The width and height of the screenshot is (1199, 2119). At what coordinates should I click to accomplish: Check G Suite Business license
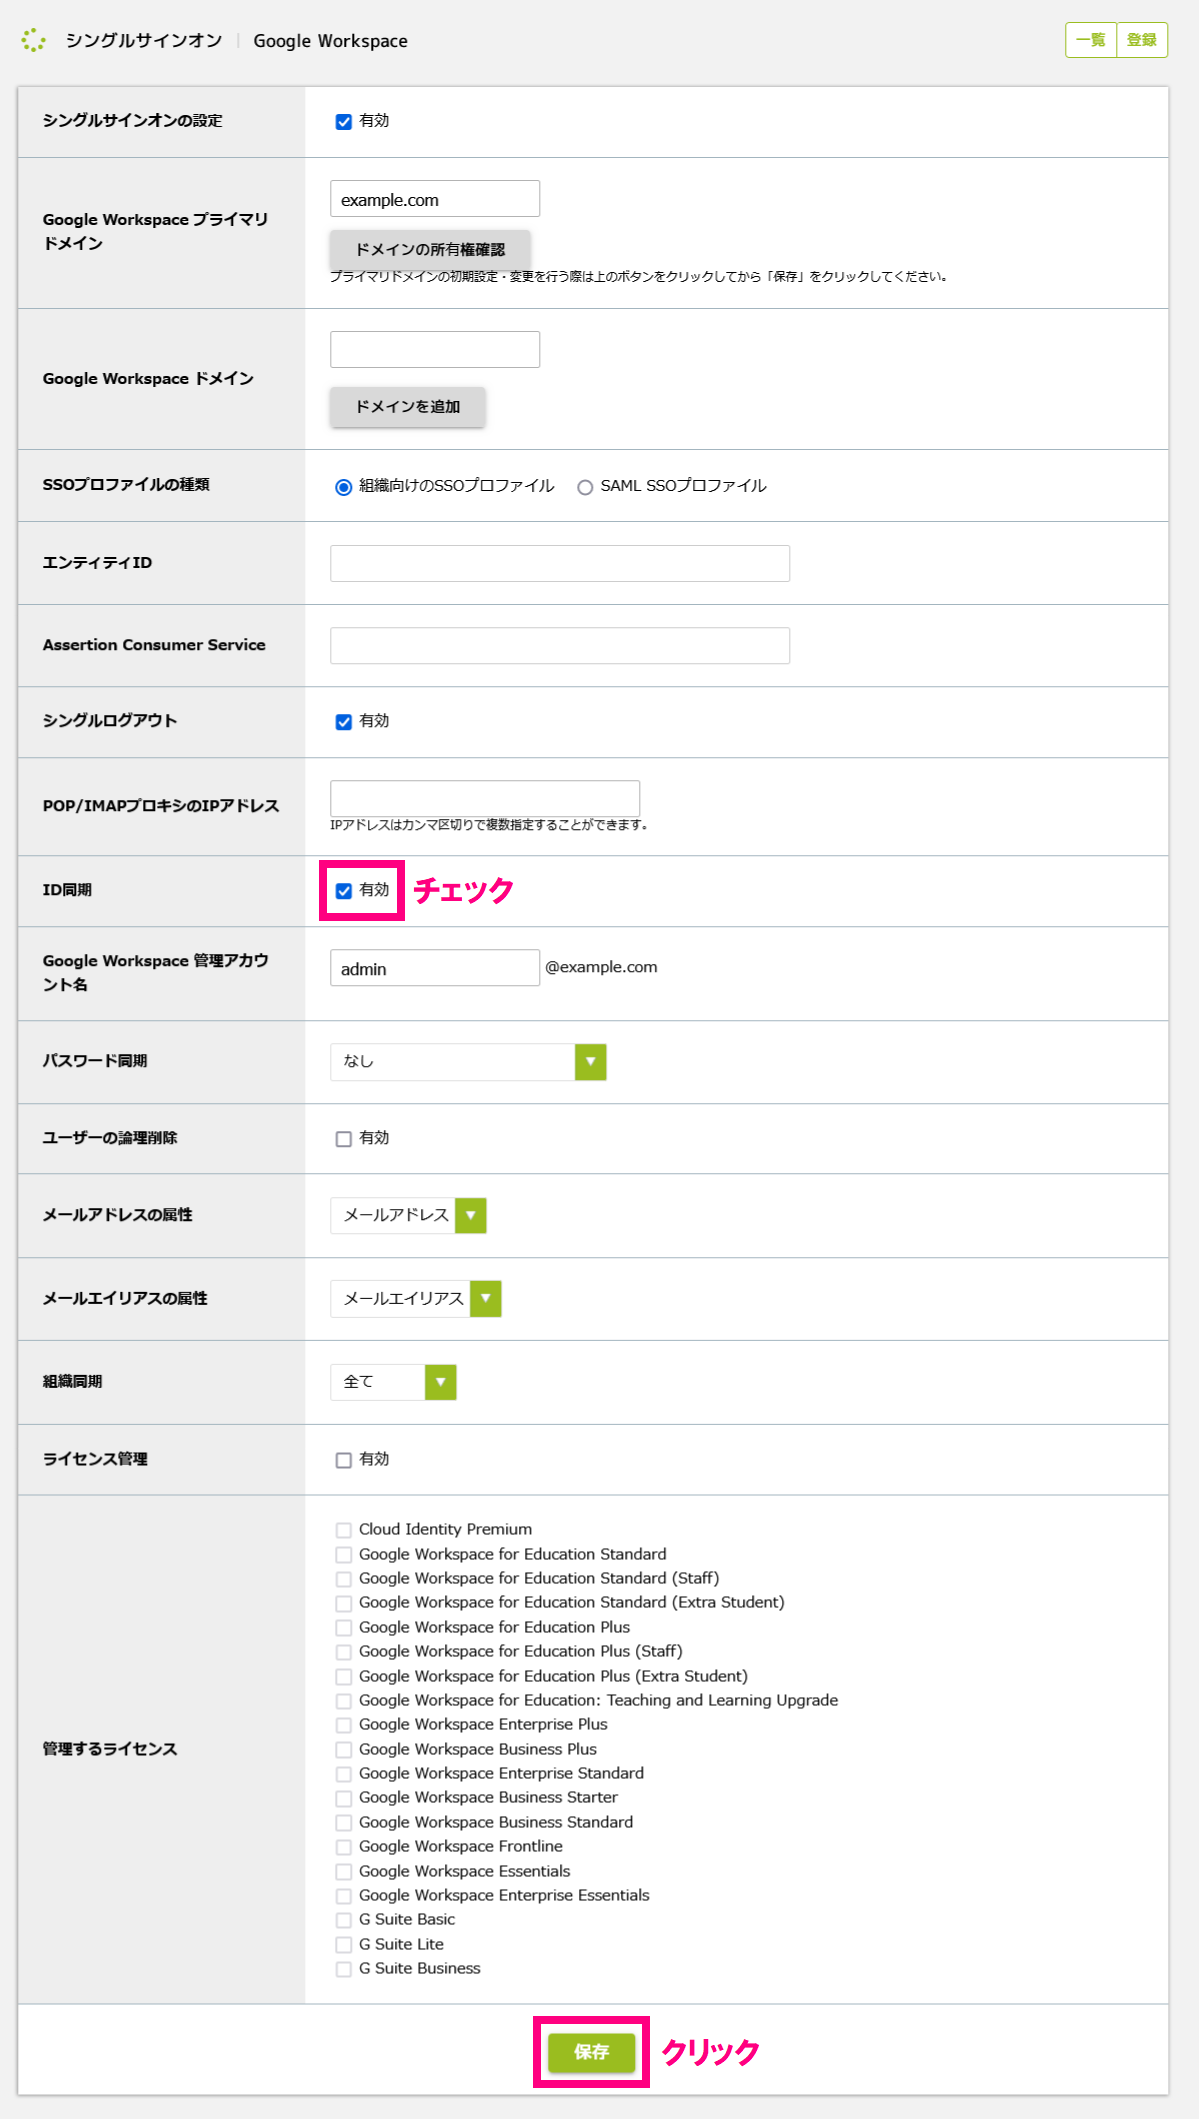(344, 1969)
